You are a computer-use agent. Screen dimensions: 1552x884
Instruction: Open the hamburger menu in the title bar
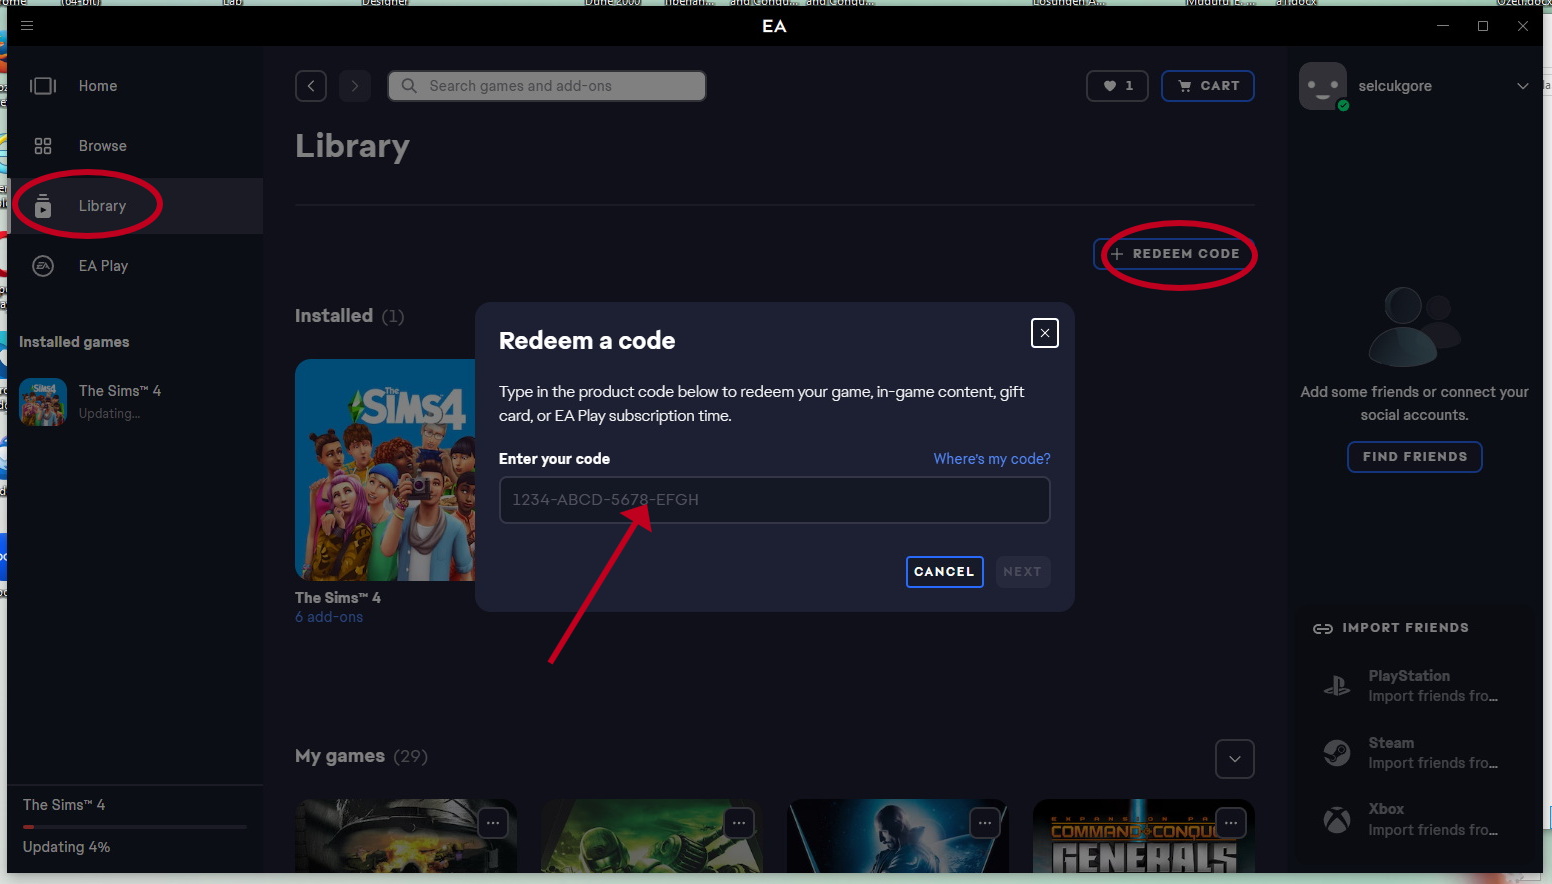[x=27, y=26]
